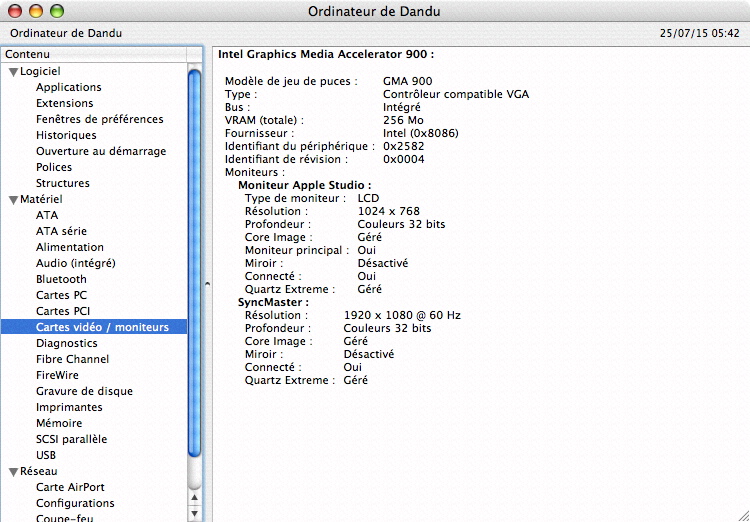The height and width of the screenshot is (522, 750).
Task: Open the Mémoire entry
Action: pos(59,423)
